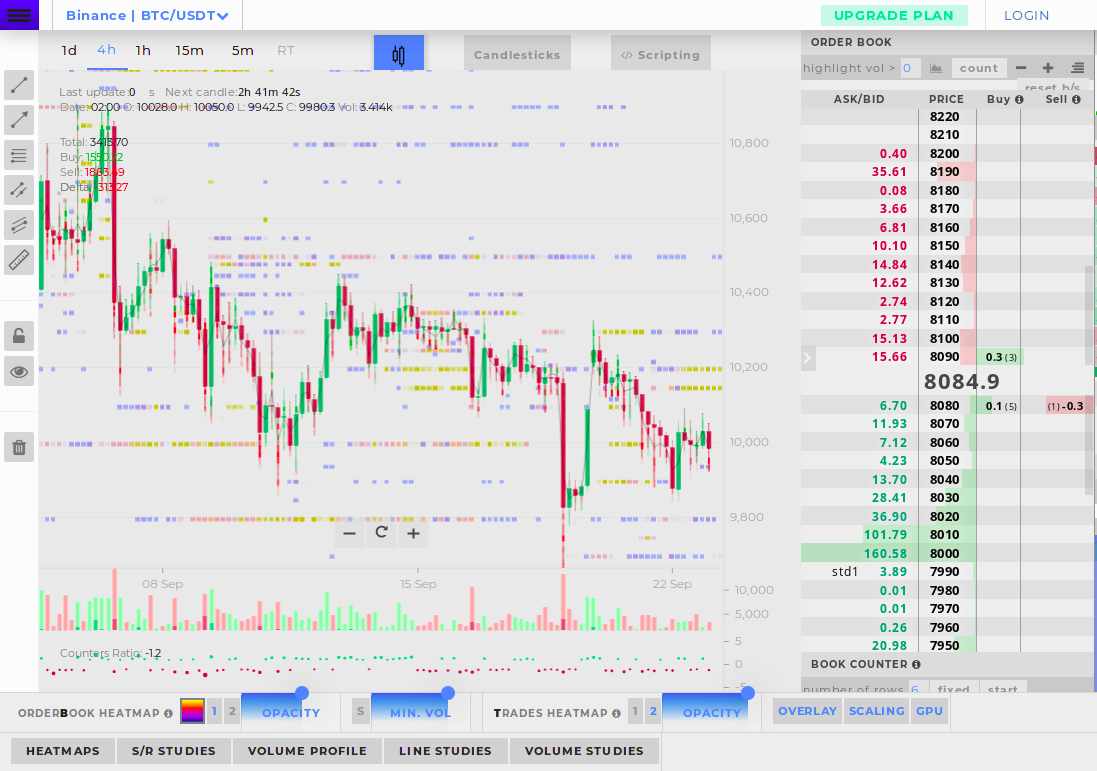Open LINE STUDIES tab
The height and width of the screenshot is (771, 1097).
point(445,751)
